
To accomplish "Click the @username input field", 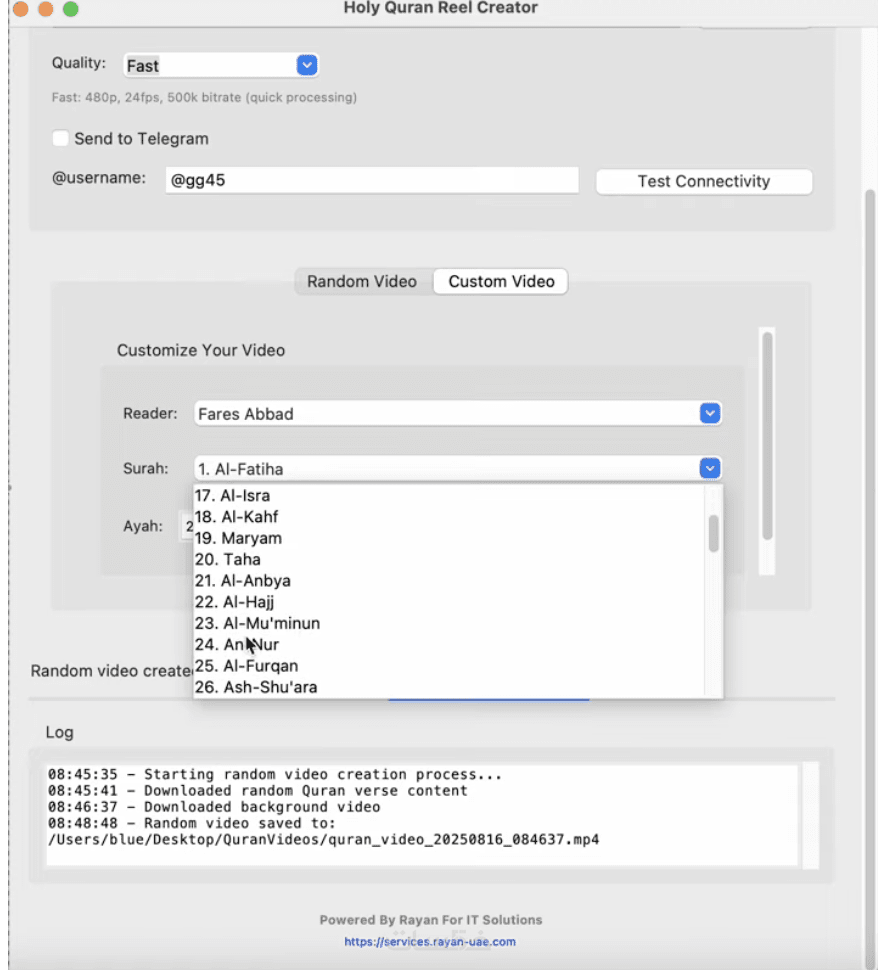I will pyautogui.click(x=372, y=180).
